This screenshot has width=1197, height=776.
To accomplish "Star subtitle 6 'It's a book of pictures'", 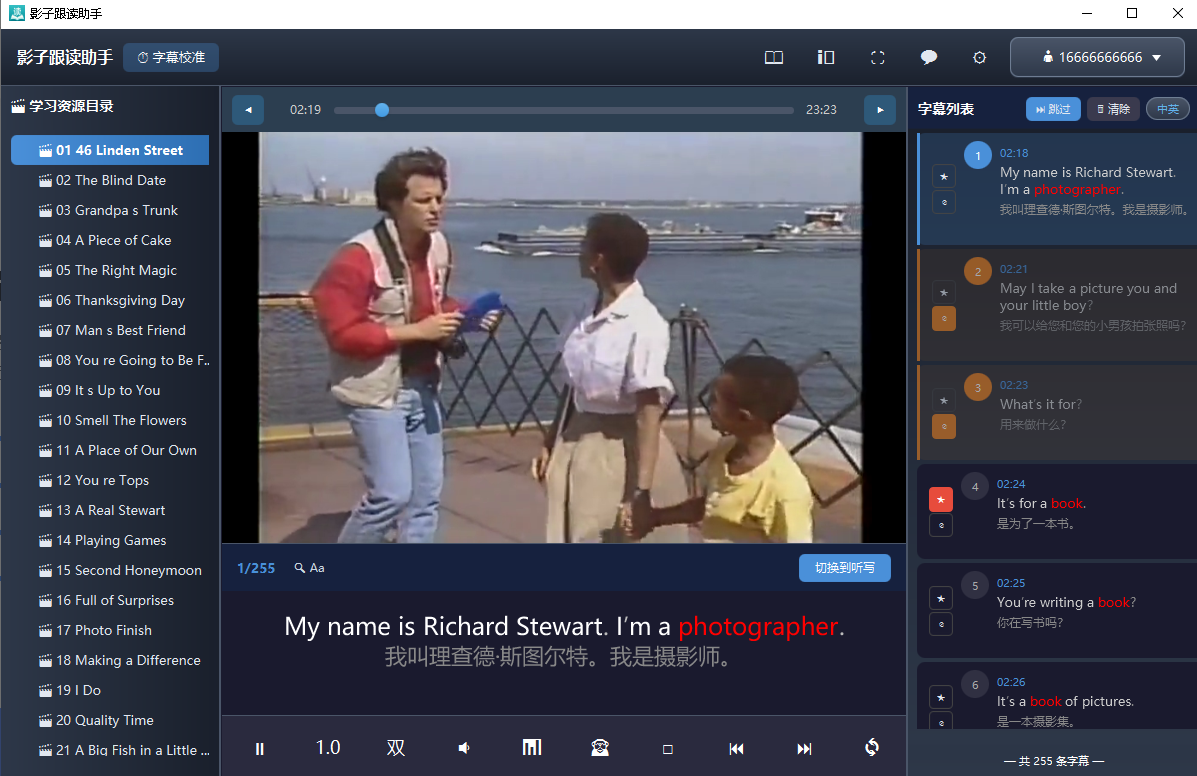I will [941, 697].
